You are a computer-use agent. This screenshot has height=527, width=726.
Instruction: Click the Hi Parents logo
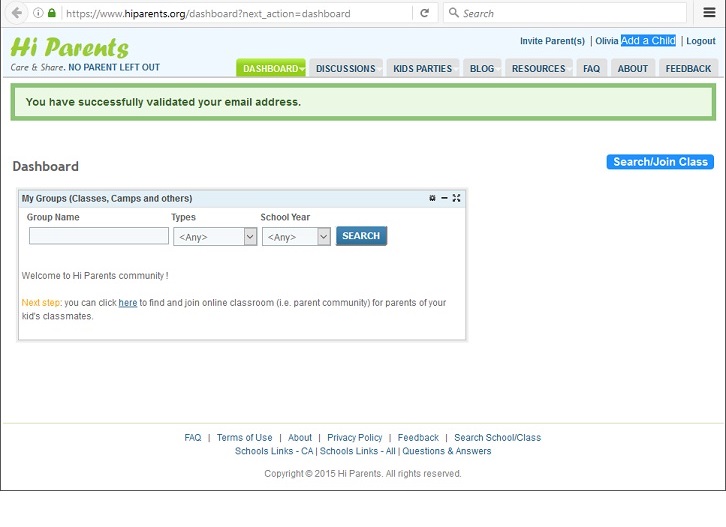[x=70, y=48]
